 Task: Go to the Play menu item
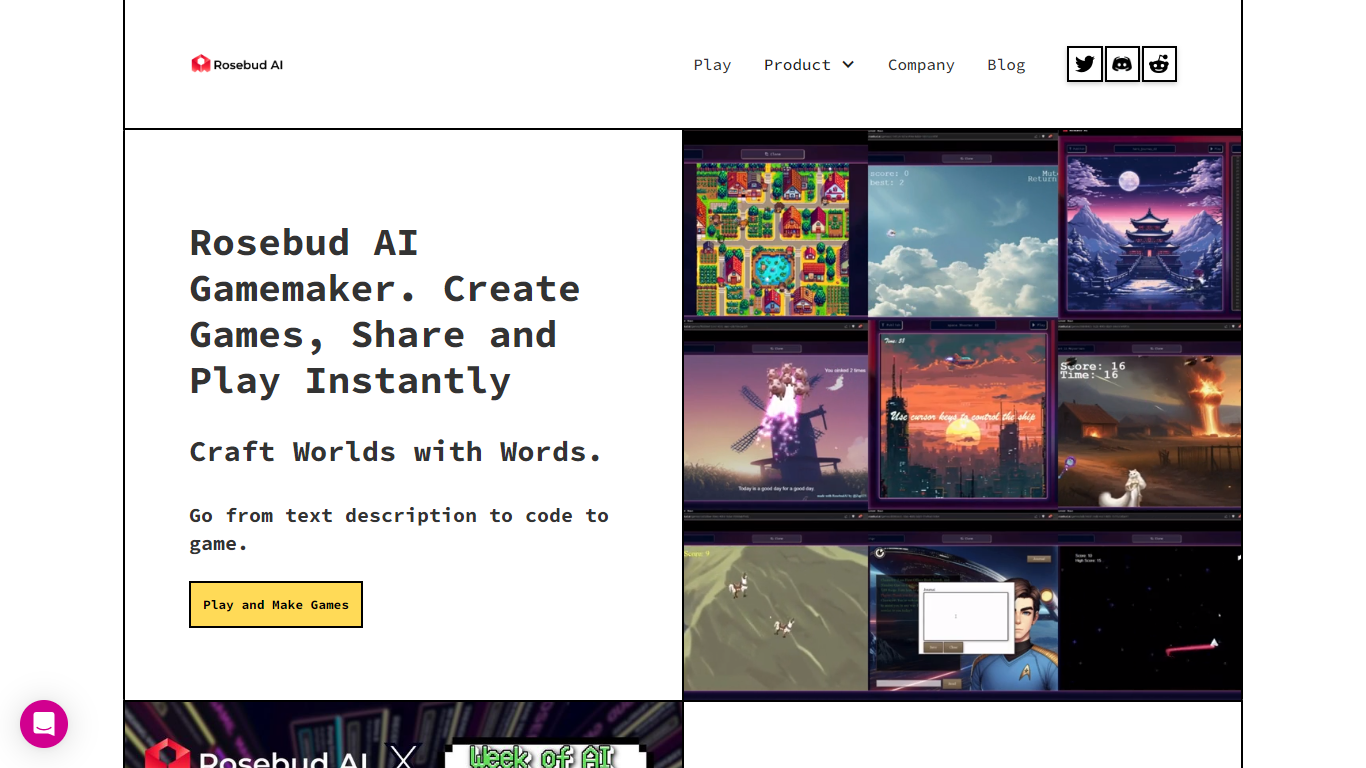point(712,65)
